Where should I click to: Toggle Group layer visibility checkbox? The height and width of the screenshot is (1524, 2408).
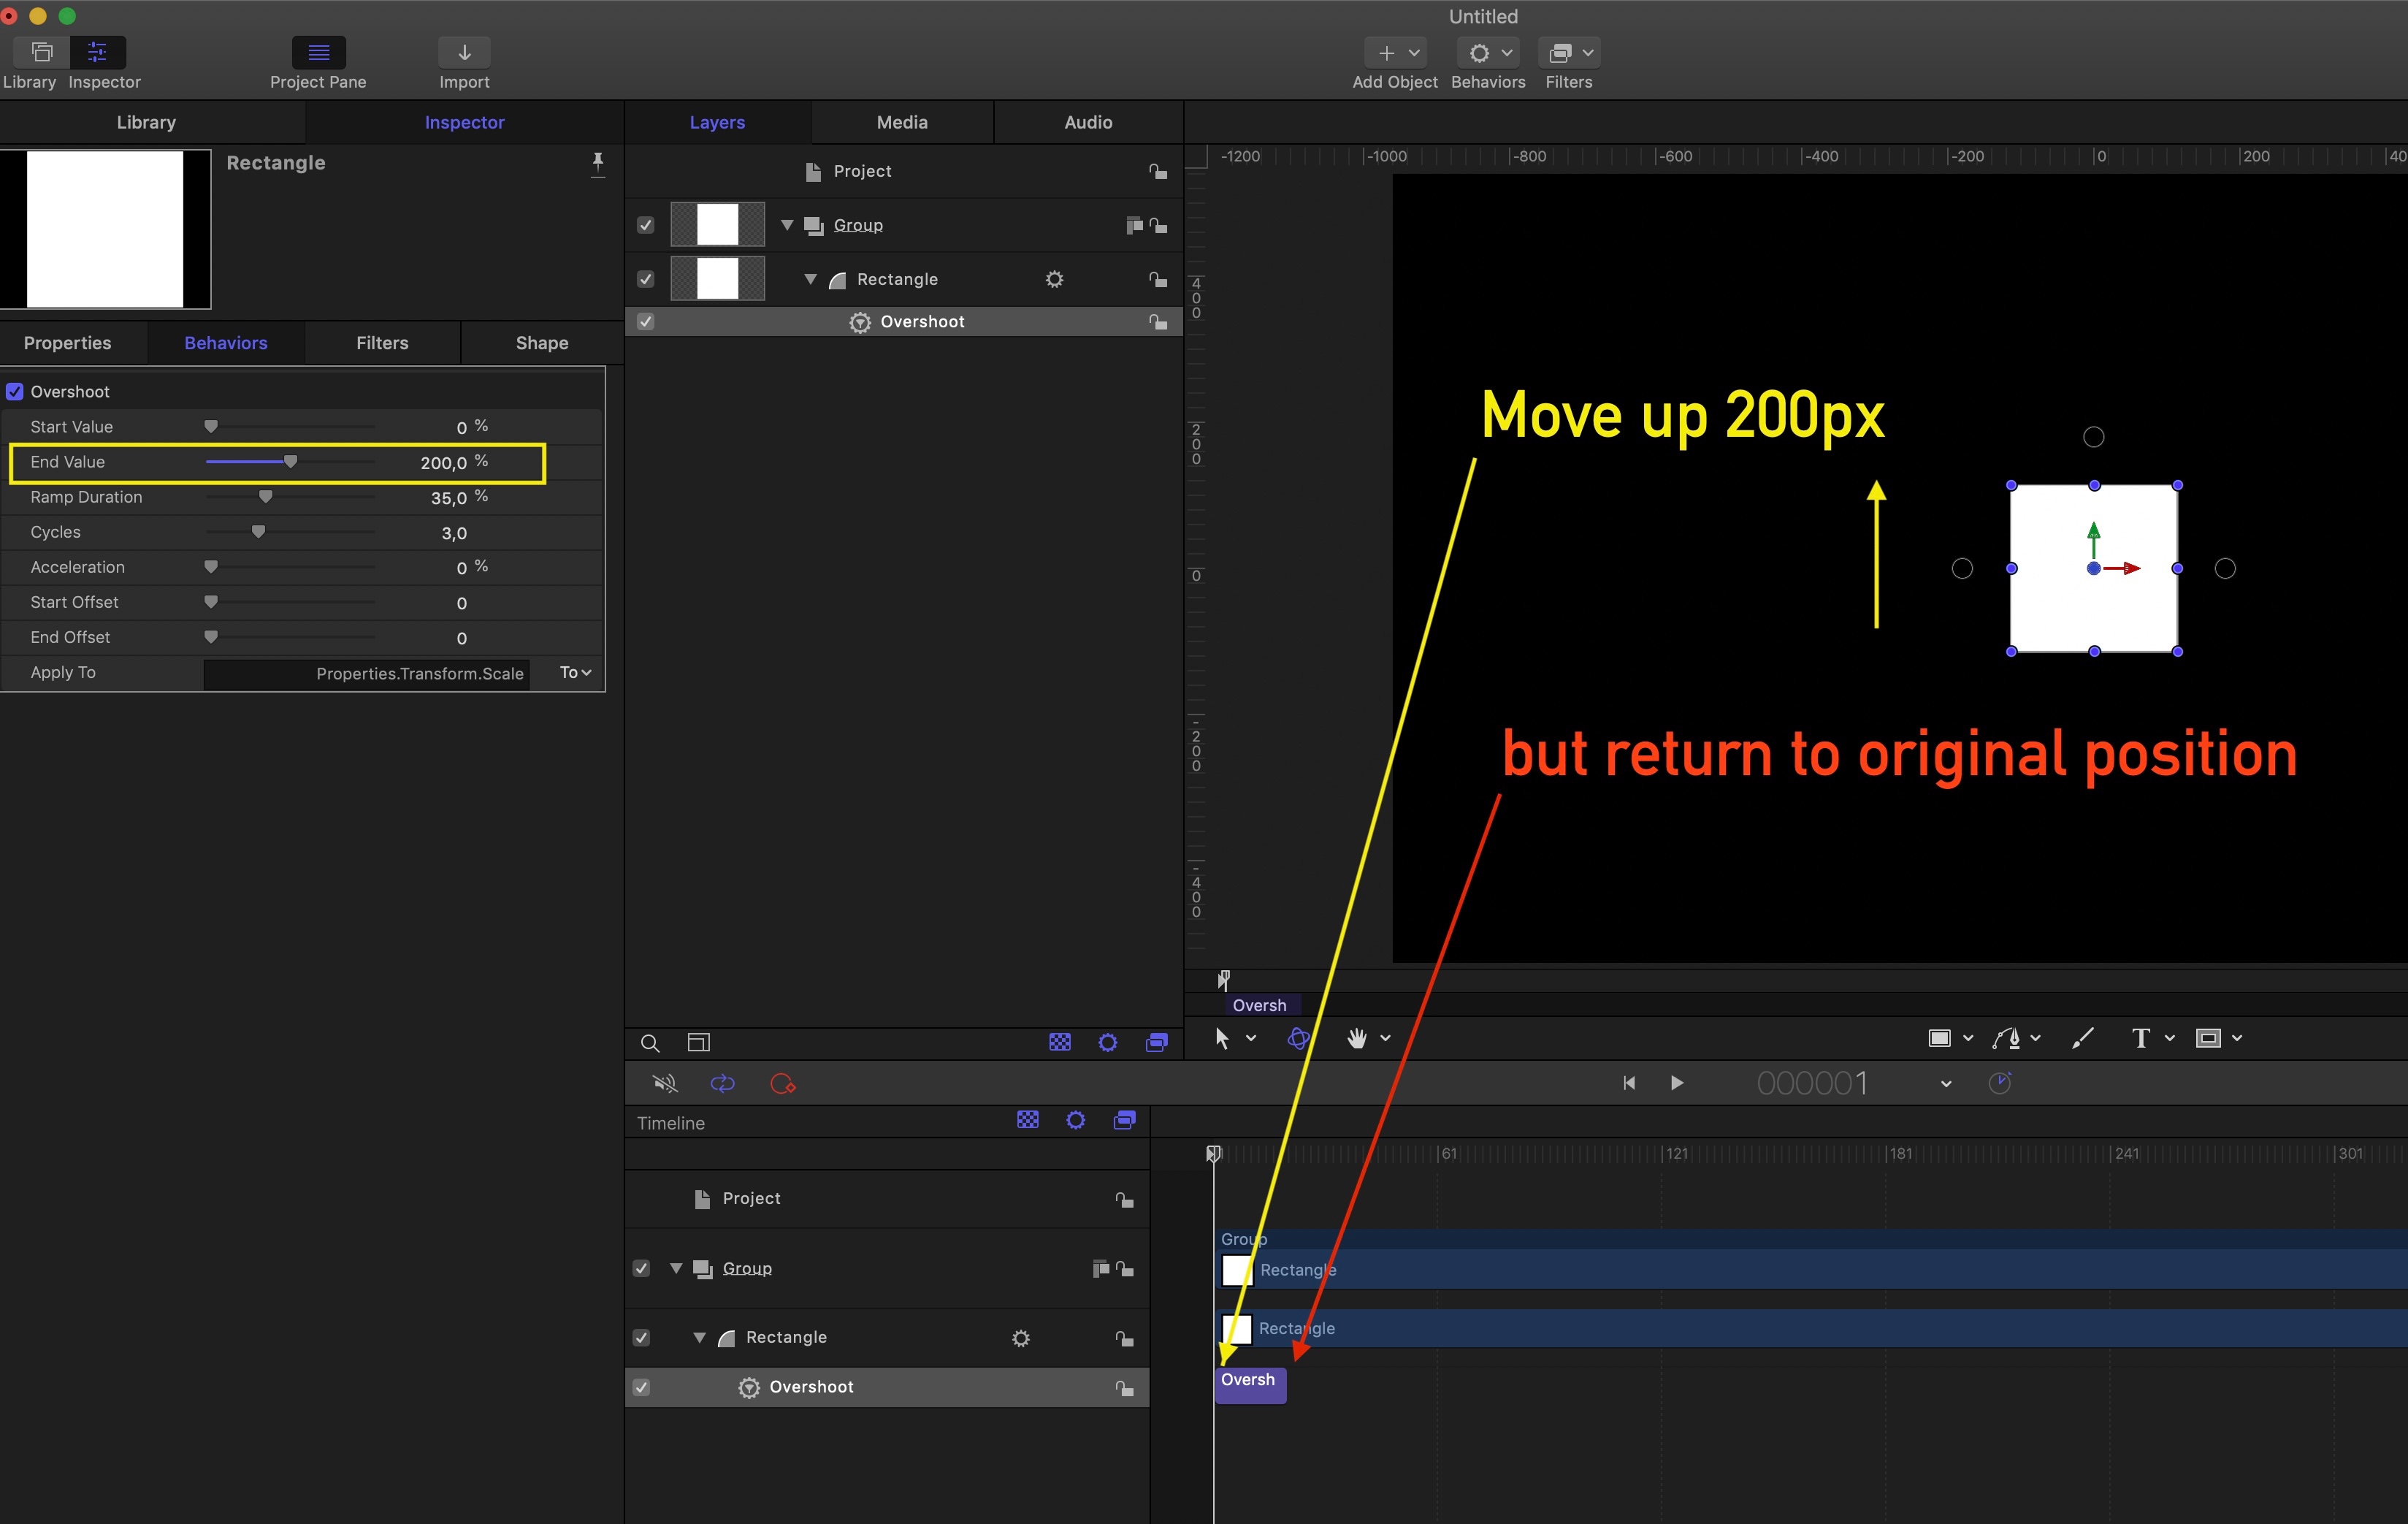coord(646,225)
